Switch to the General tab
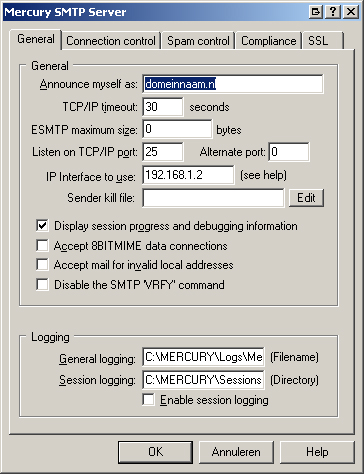The width and height of the screenshot is (364, 474). [x=36, y=39]
